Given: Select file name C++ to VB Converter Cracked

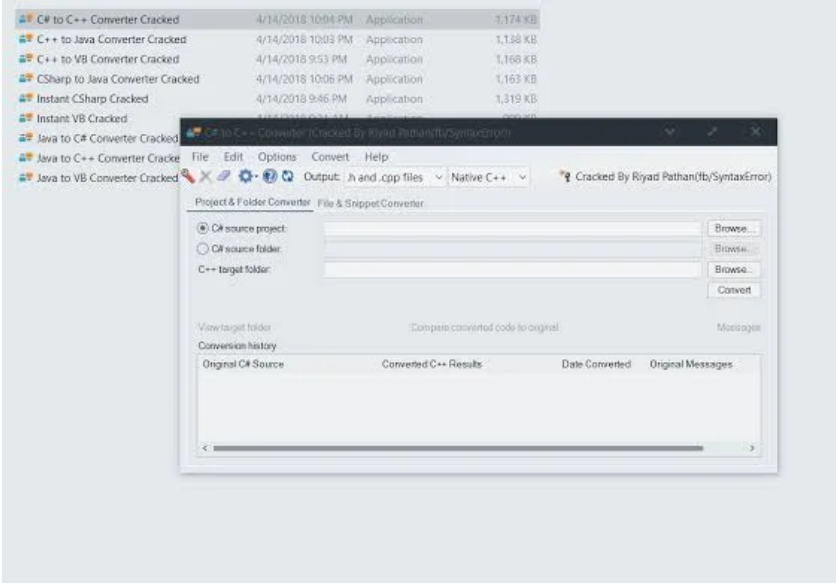Looking at the screenshot, I should coord(108,59).
